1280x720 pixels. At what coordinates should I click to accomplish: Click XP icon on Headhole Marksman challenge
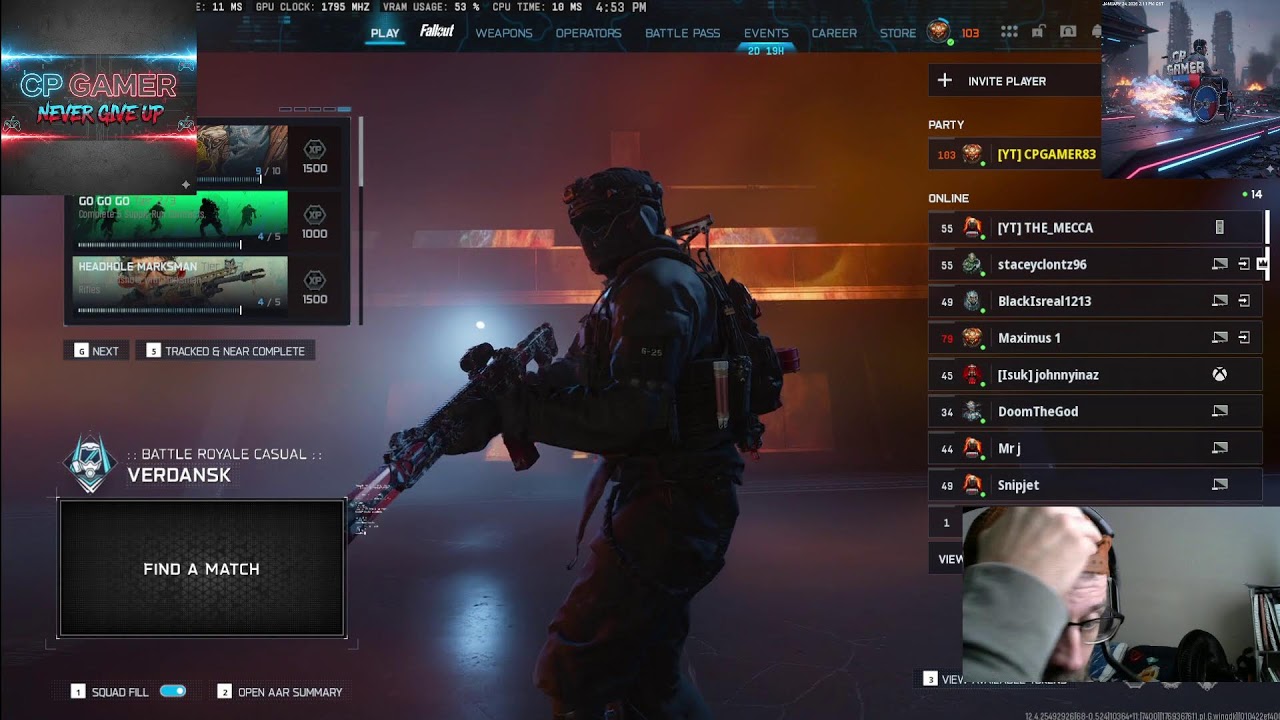coord(315,280)
